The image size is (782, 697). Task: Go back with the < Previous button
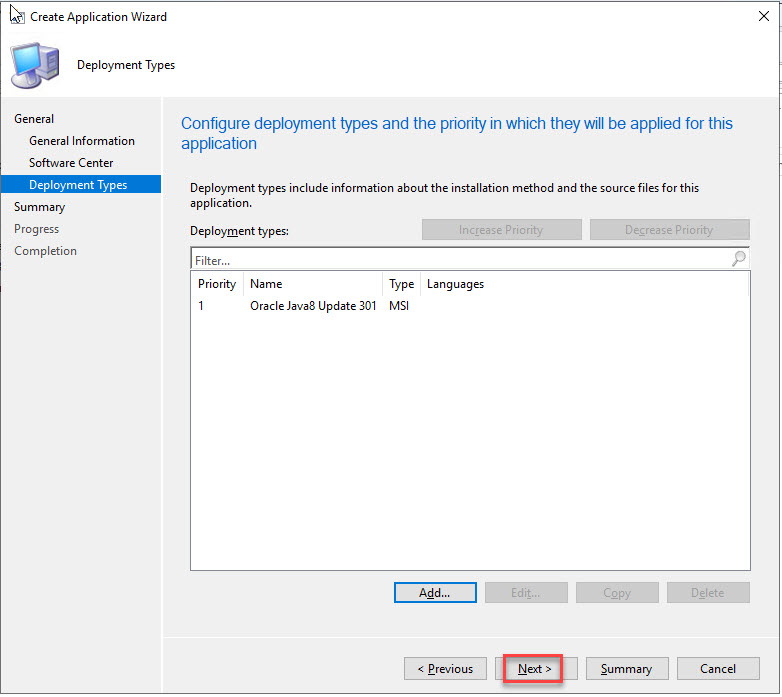click(445, 669)
